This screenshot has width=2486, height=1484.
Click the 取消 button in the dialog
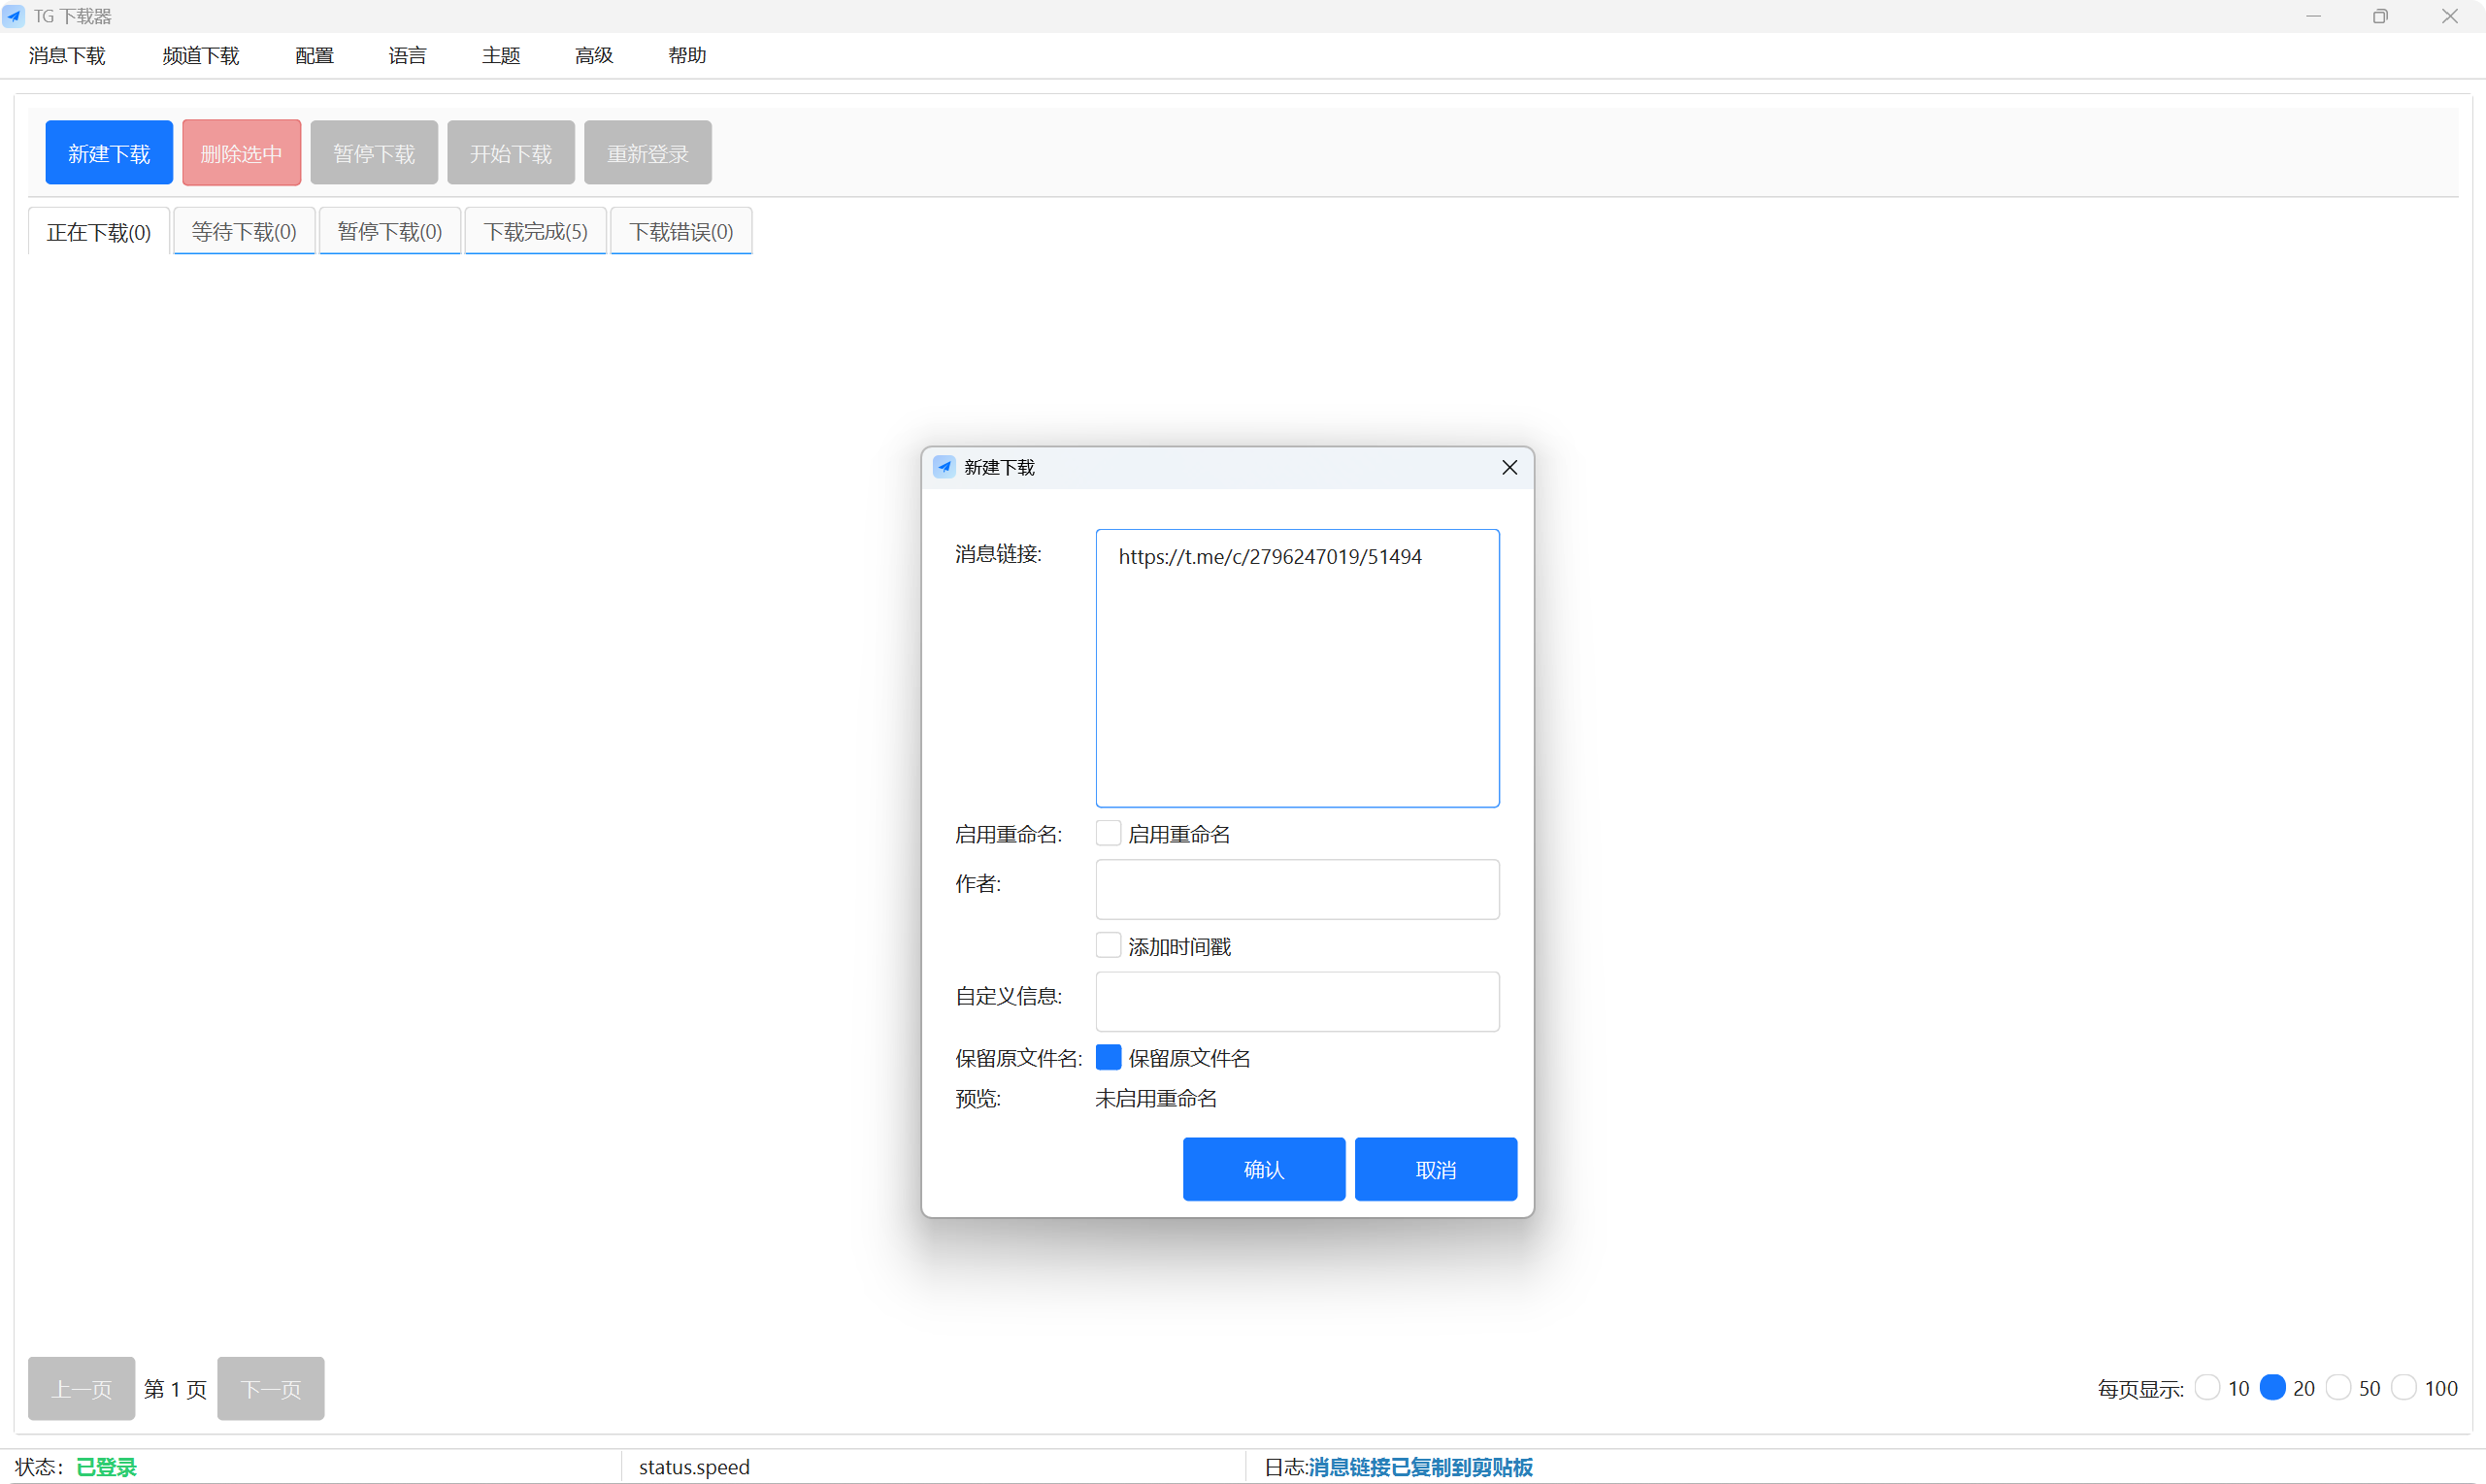point(1436,1168)
